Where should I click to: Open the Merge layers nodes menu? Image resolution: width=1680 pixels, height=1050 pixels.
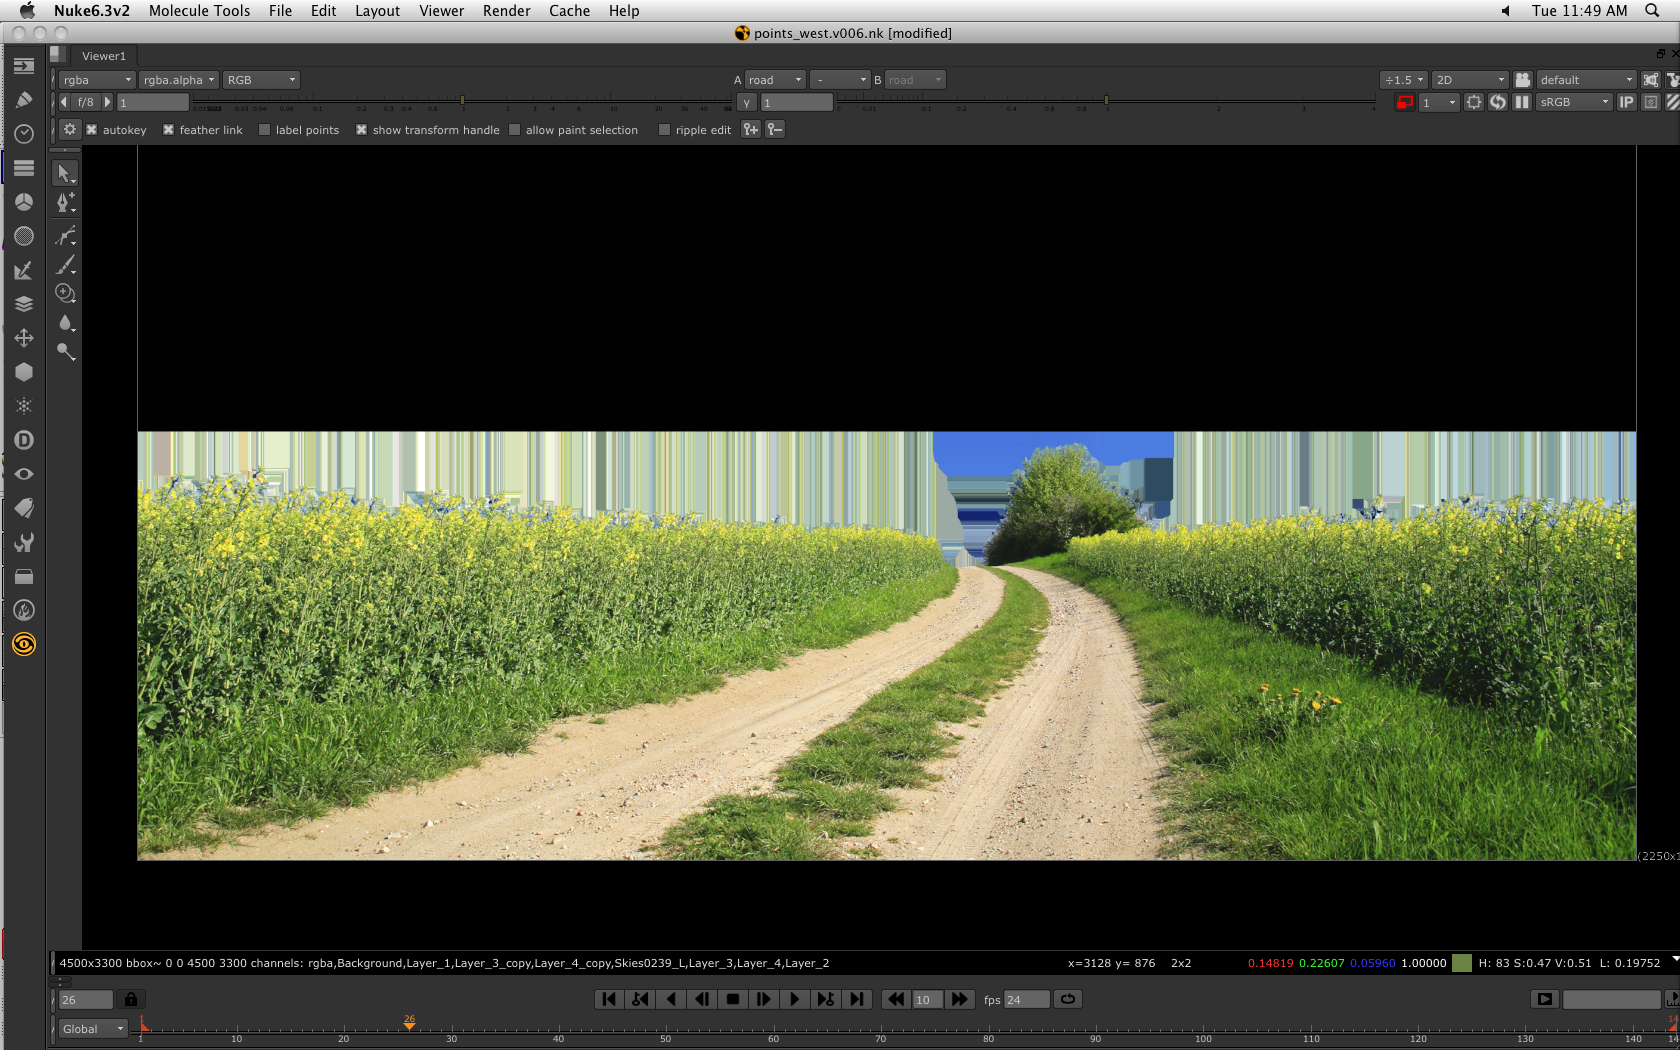pos(24,304)
